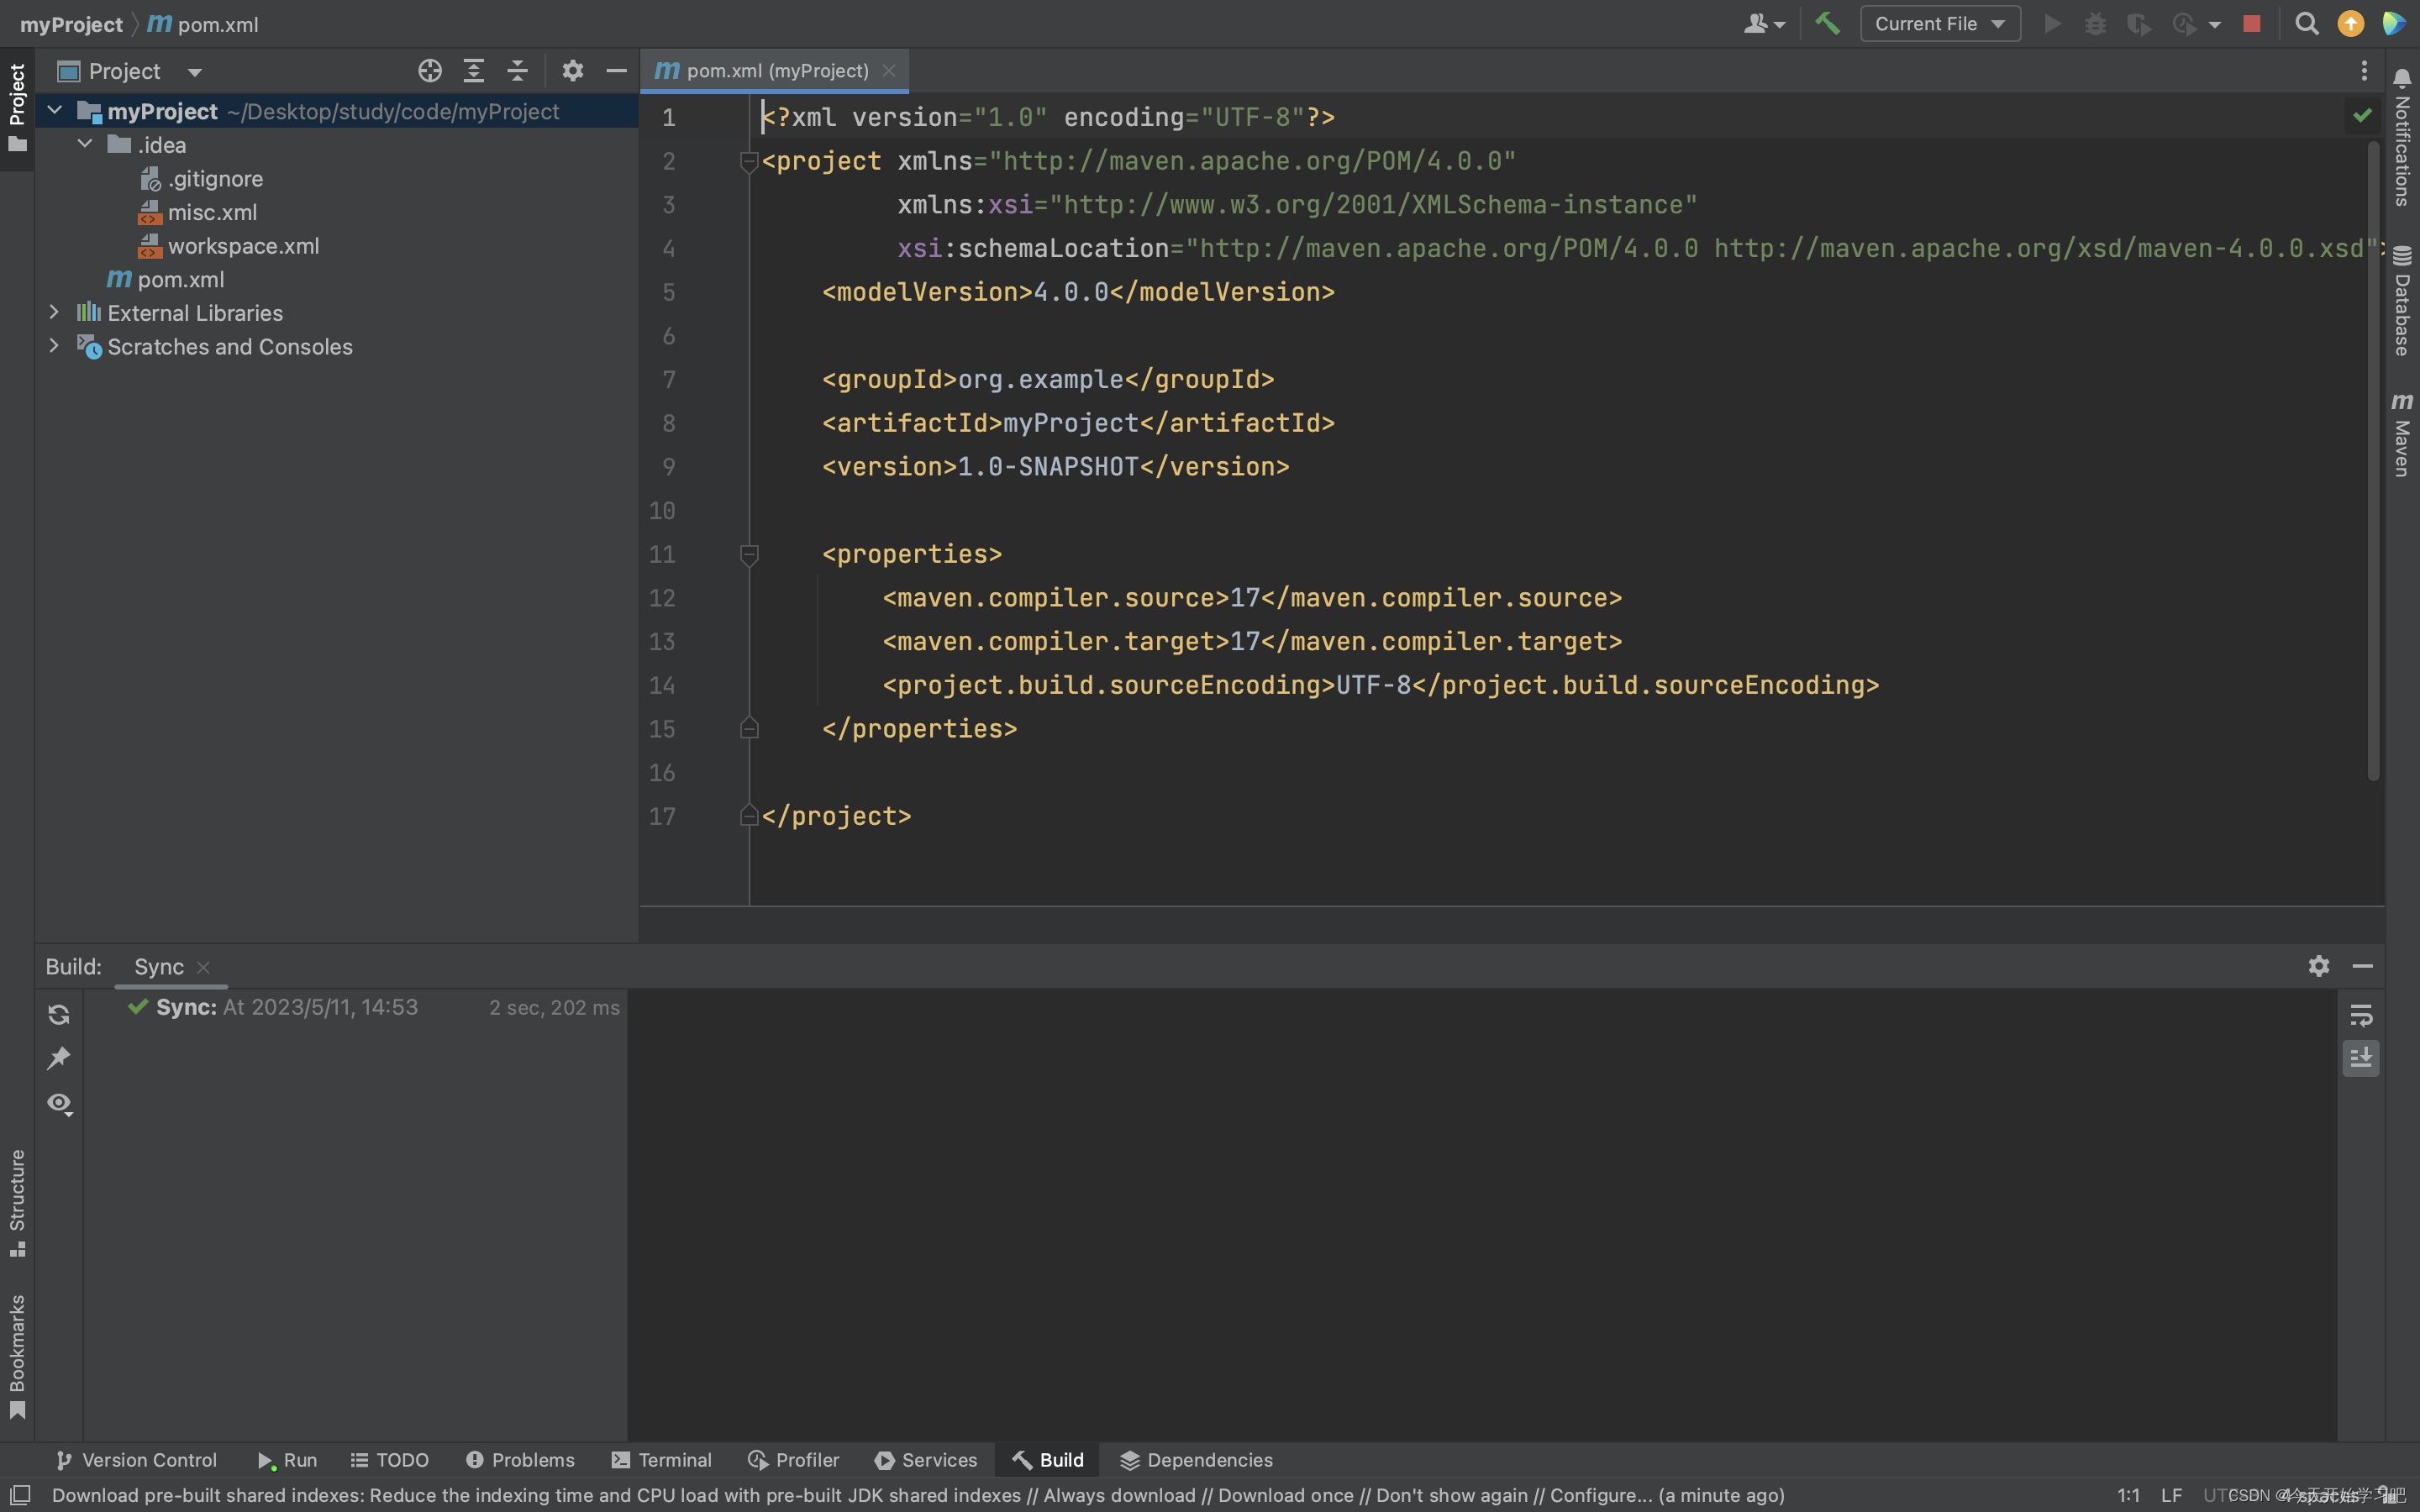
Task: Expand External Libraries node
Action: coord(54,312)
